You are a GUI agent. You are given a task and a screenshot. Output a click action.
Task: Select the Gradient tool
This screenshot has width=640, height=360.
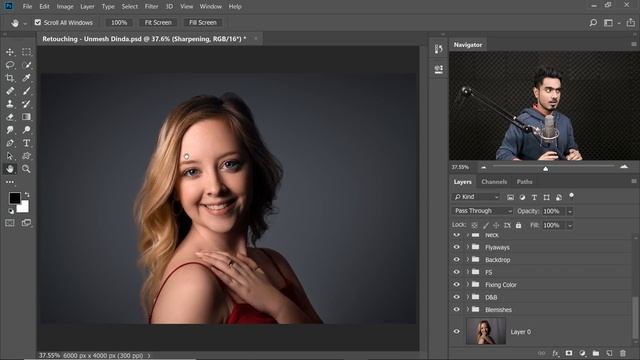coord(27,117)
